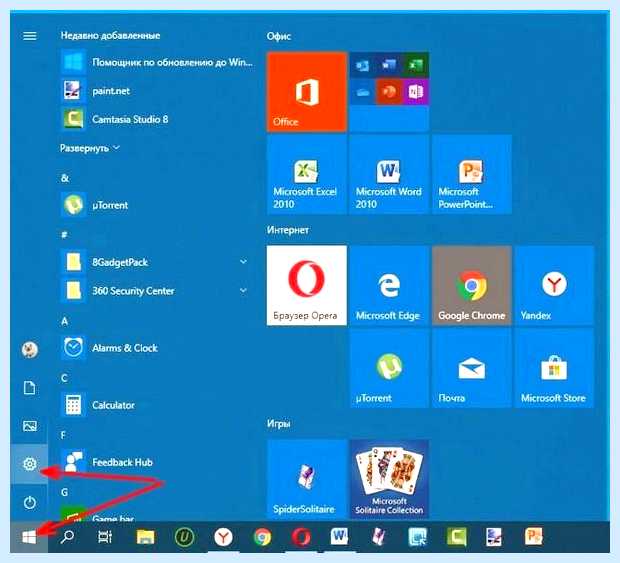The image size is (620, 563).
Task: Launch the Yandex tile
Action: (x=554, y=285)
